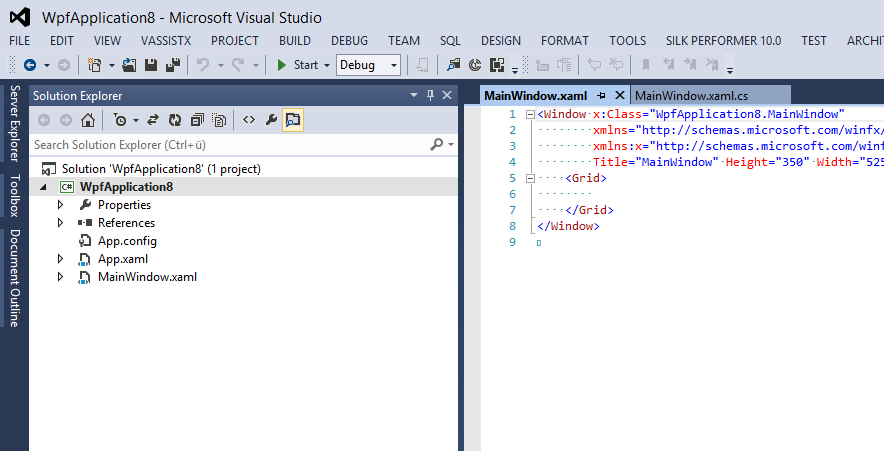Screen dimensions: 884x451
Task: Open dropdown arrow beside the Start button
Action: (326, 65)
